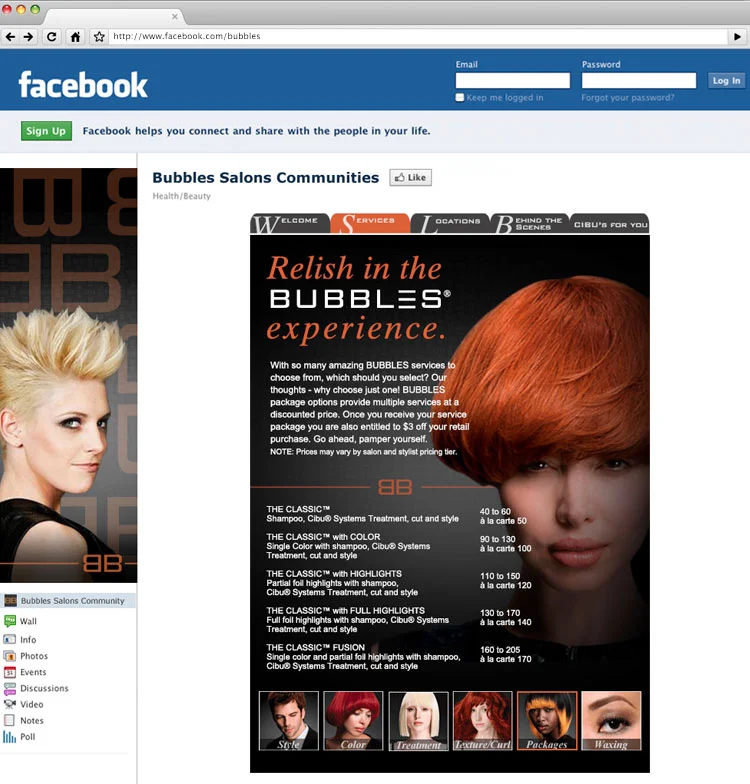Click the go arrow beside address bar
750x784 pixels.
click(x=737, y=36)
